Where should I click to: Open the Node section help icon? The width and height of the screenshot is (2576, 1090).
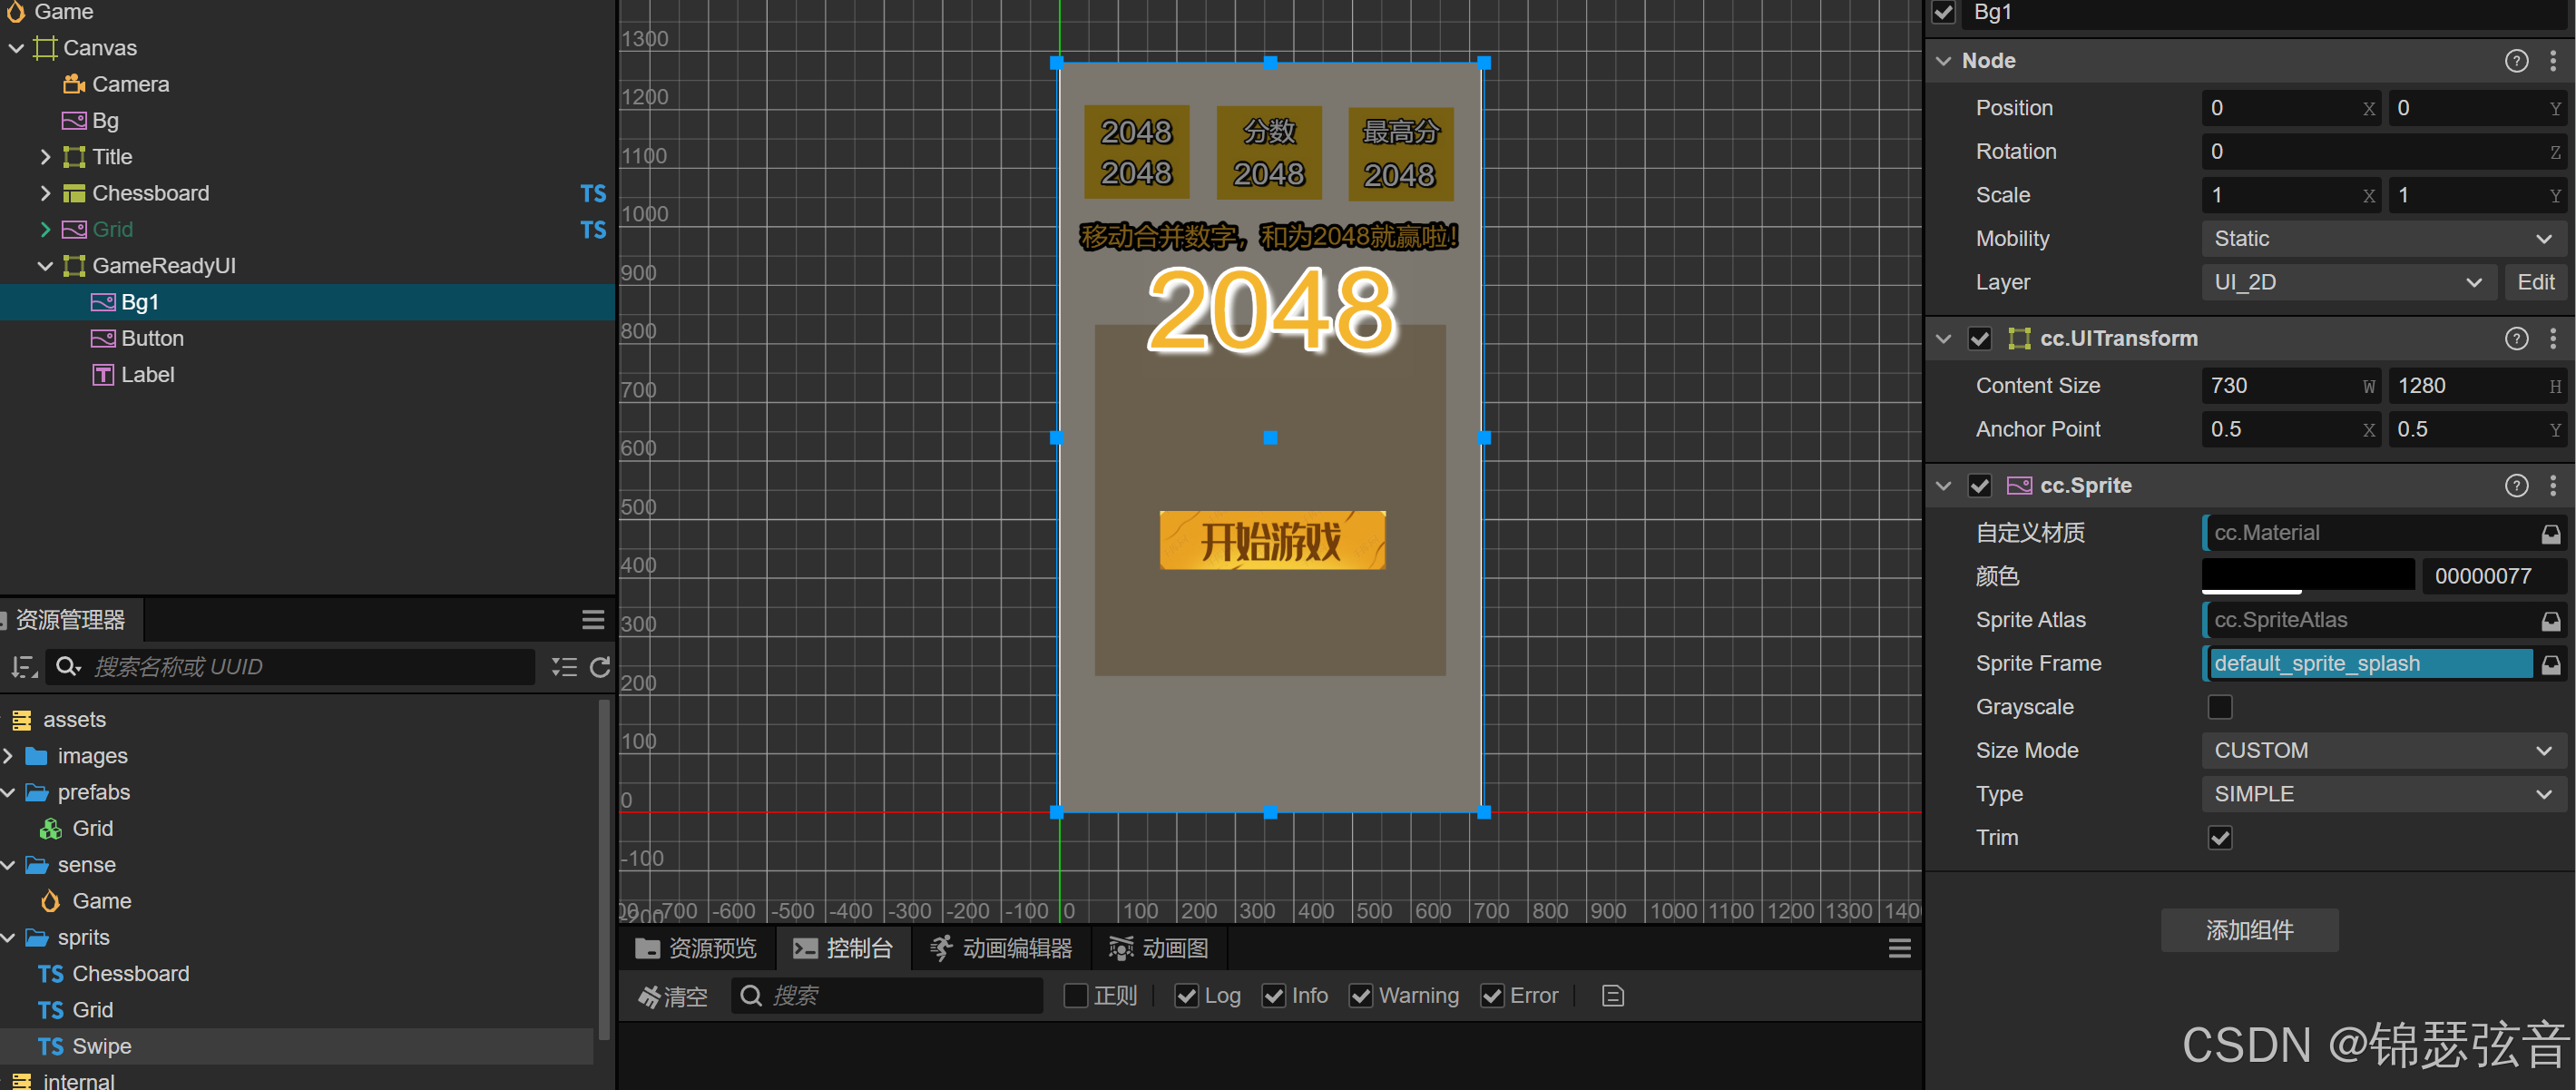(x=2516, y=61)
